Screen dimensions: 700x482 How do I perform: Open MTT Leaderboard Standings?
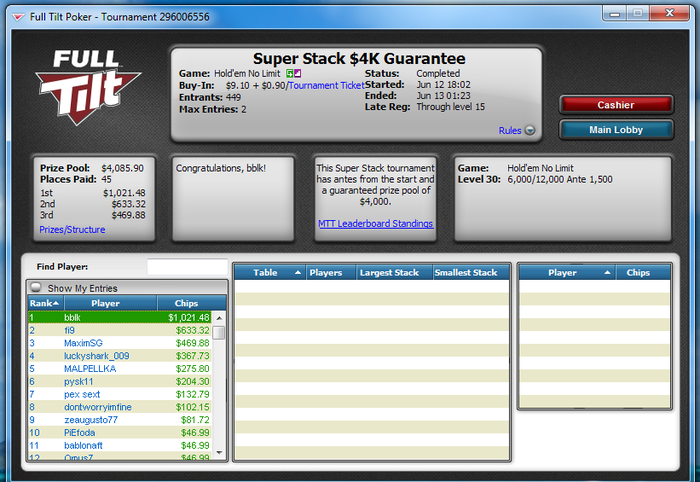(x=375, y=224)
